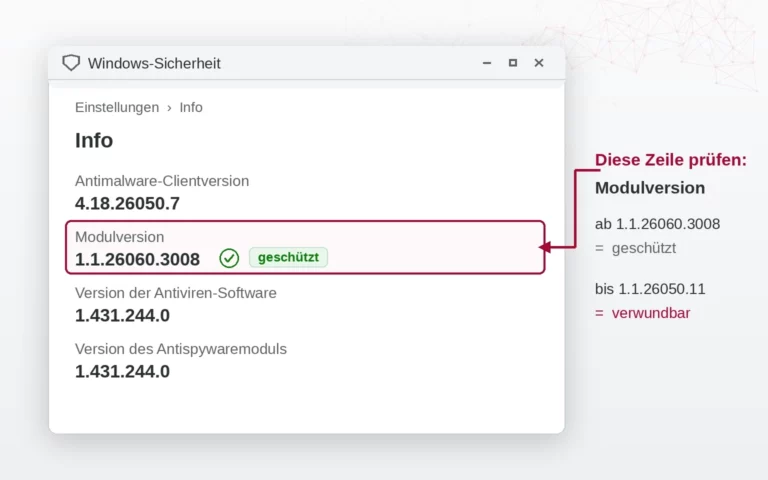Select the Info page heading
Image resolution: width=768 pixels, height=480 pixels.
94,141
